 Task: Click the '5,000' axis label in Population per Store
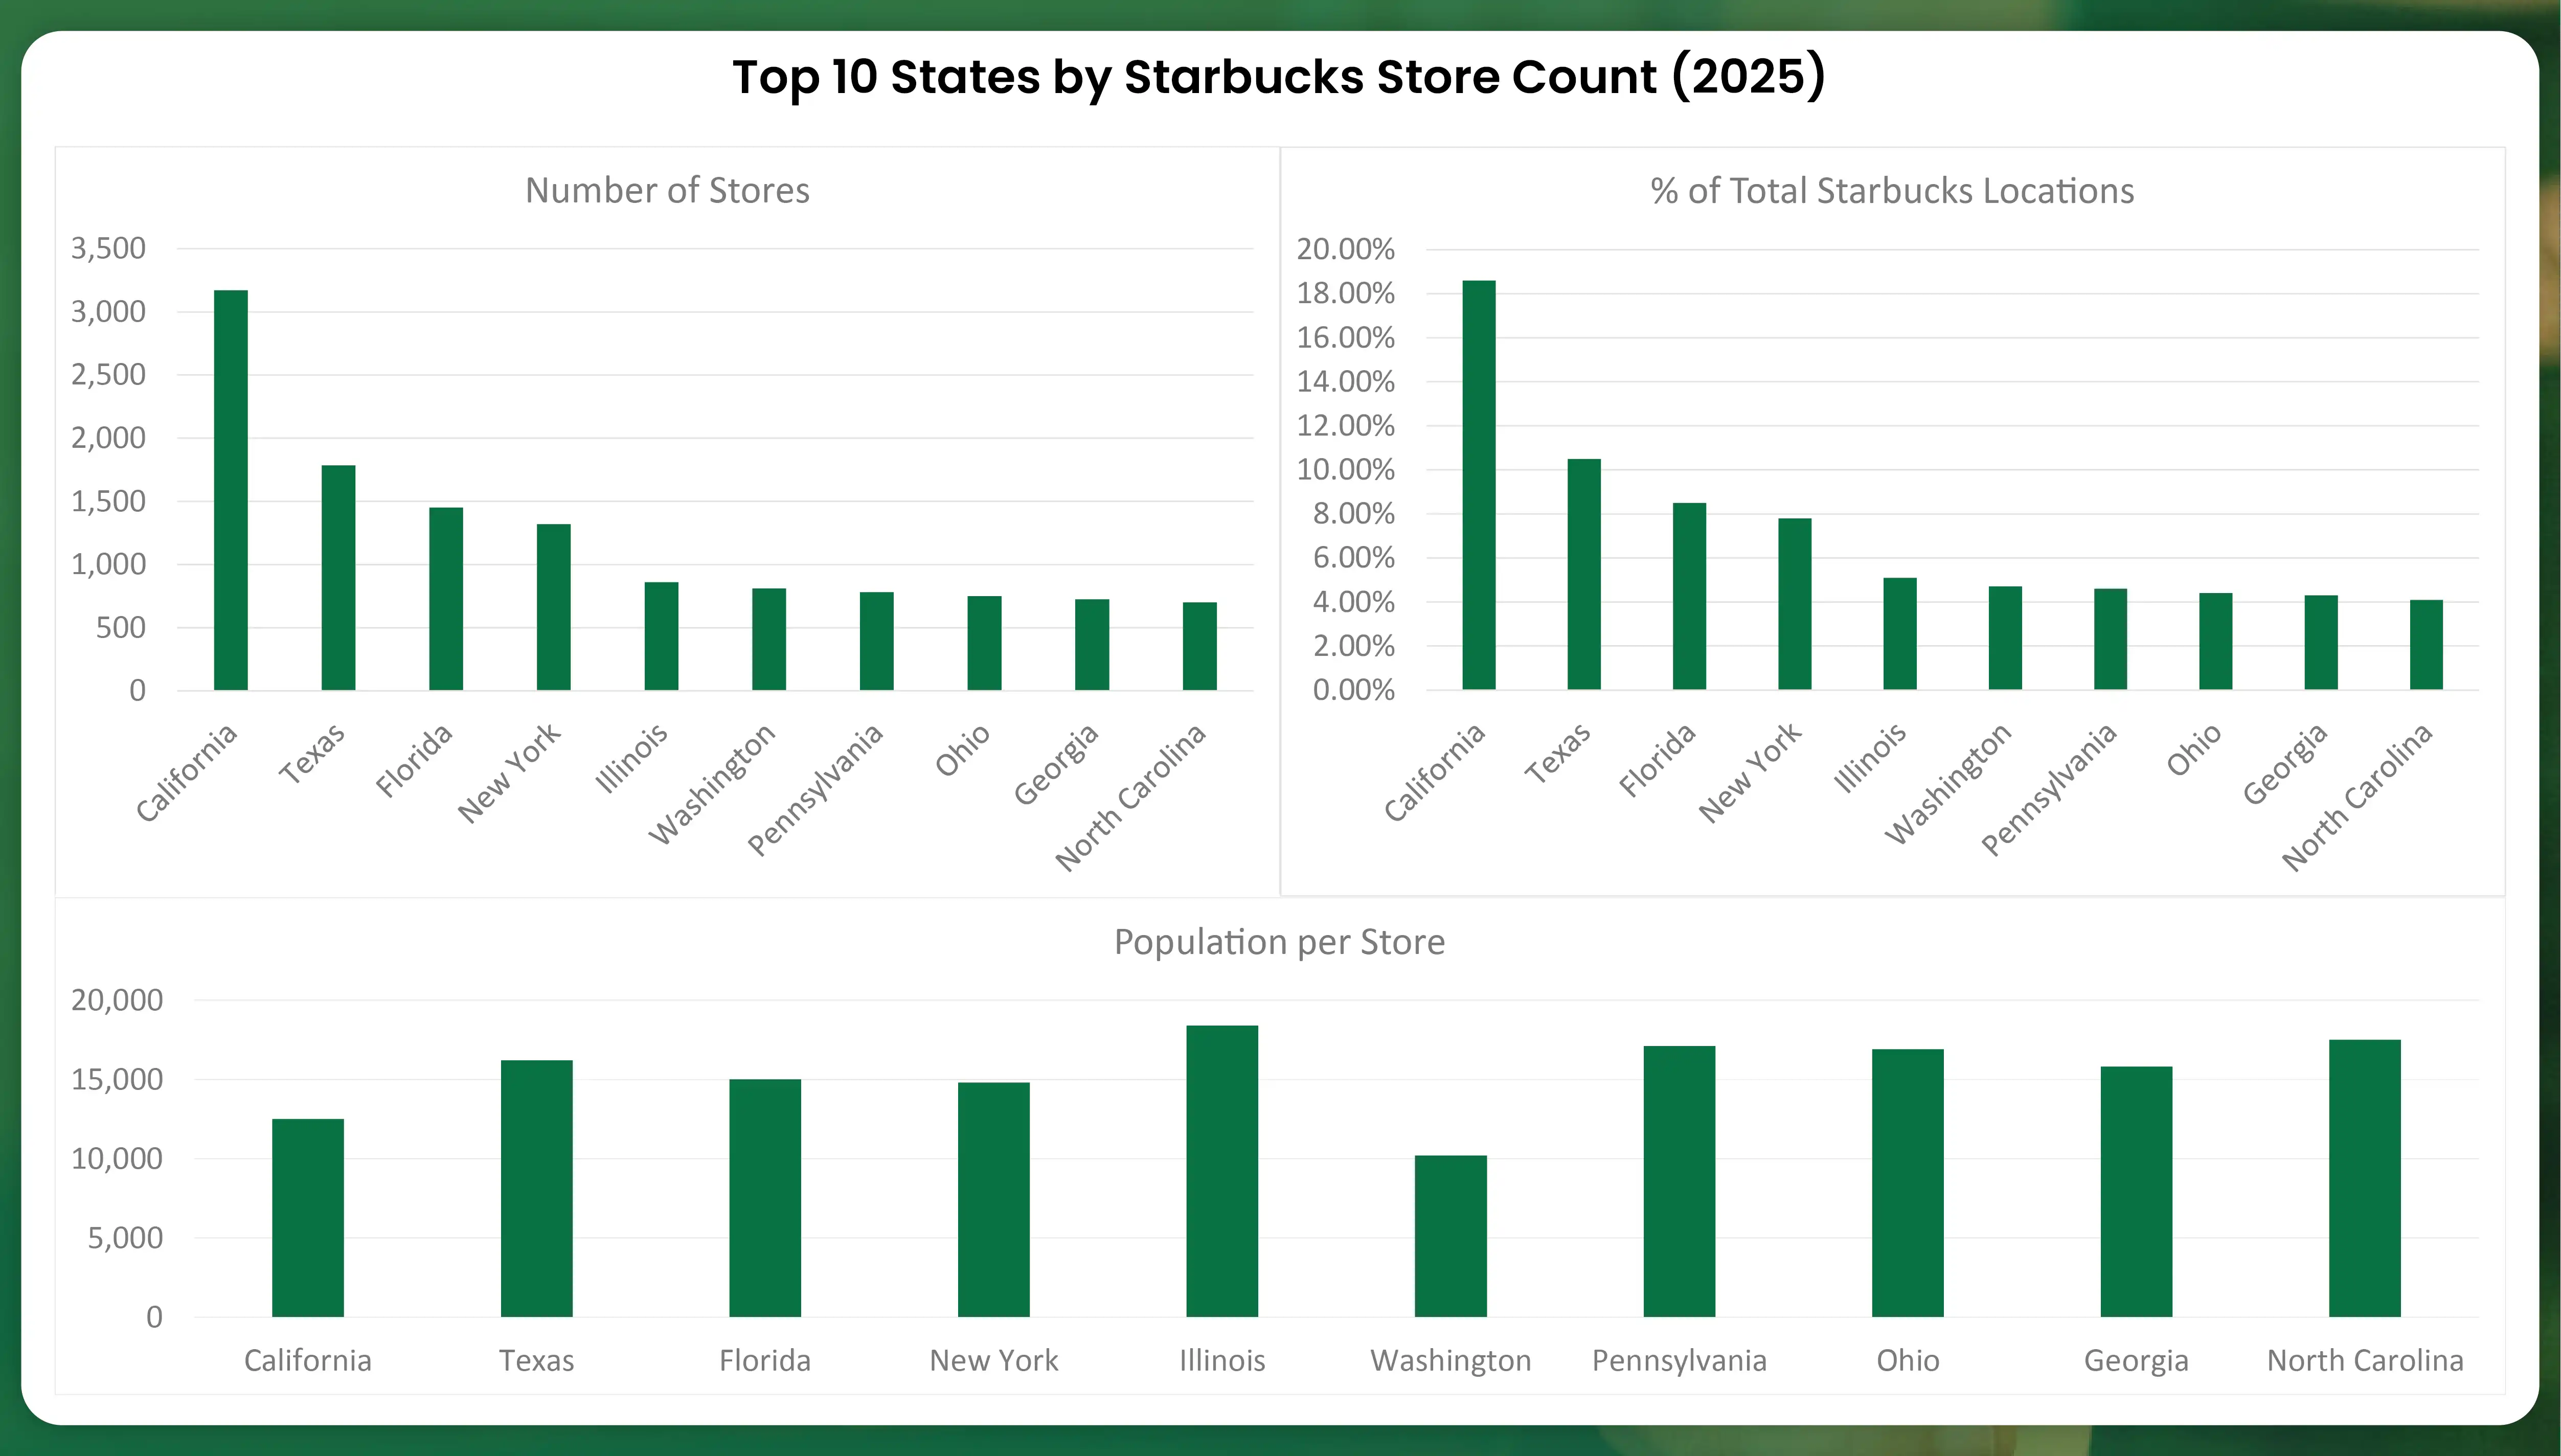125,1237
